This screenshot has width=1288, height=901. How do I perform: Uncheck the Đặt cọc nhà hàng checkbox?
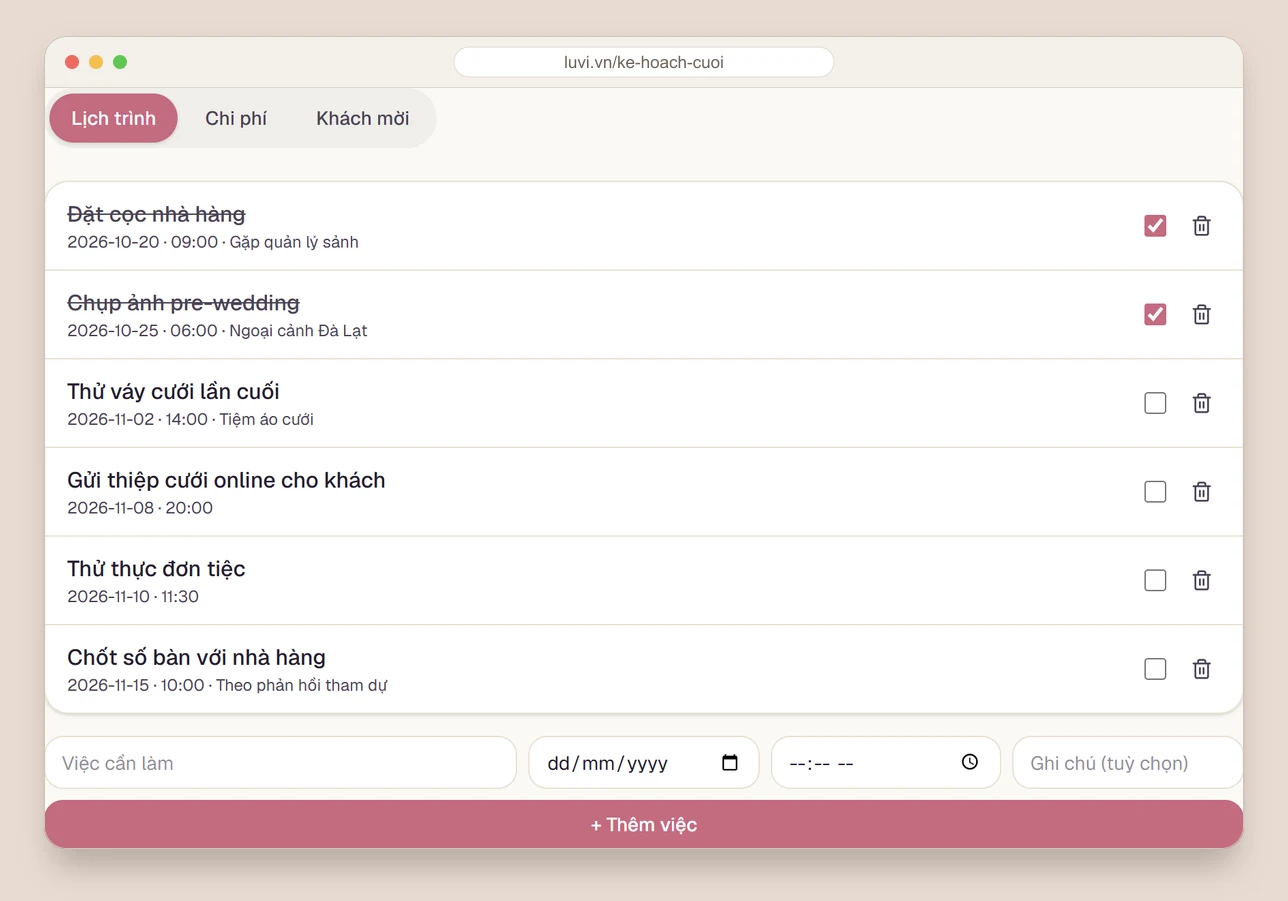(1155, 226)
